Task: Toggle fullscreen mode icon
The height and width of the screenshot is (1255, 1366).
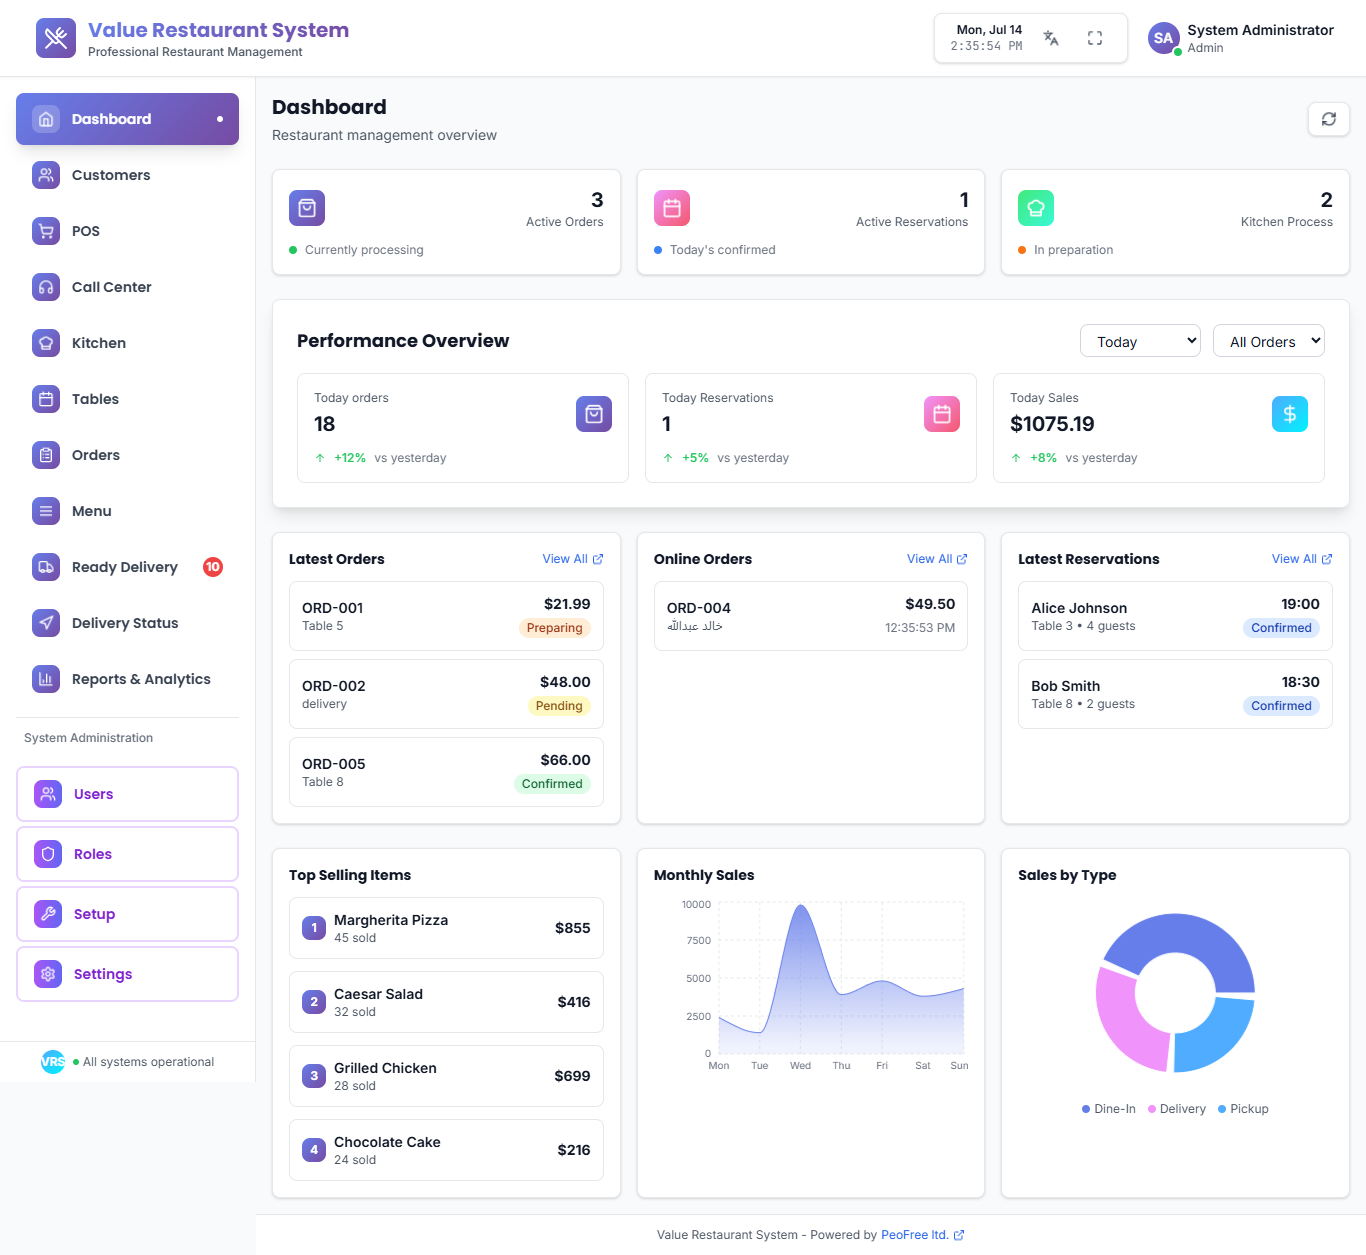Action: pos(1095,38)
